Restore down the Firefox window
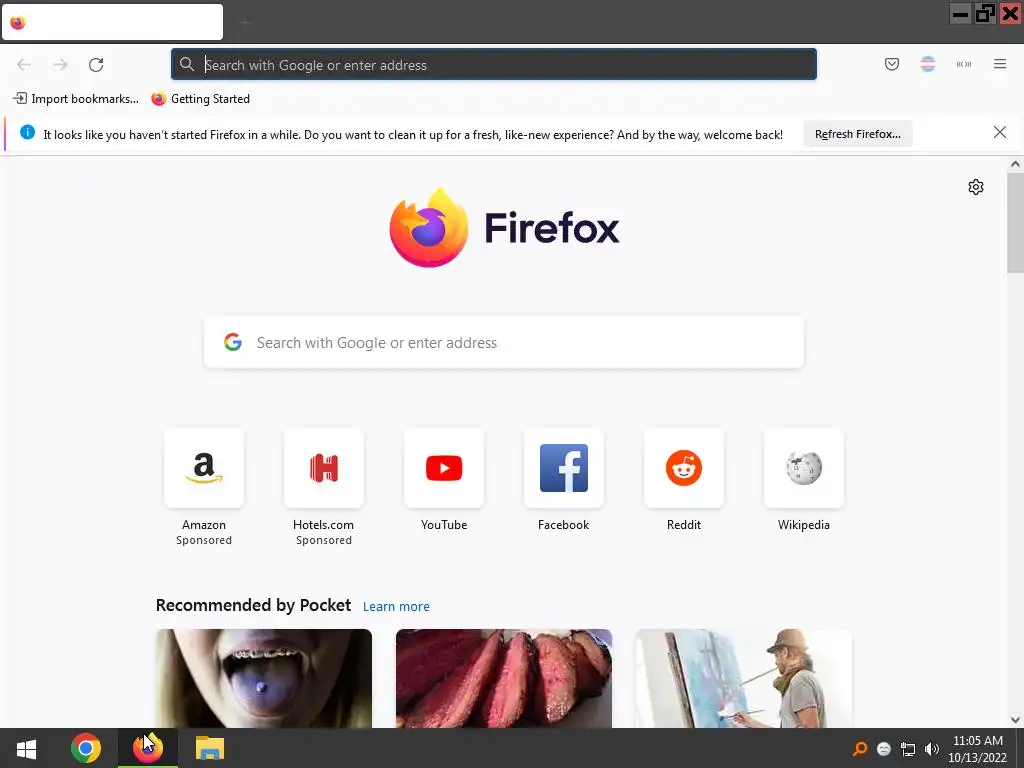The width and height of the screenshot is (1024, 768). point(985,13)
